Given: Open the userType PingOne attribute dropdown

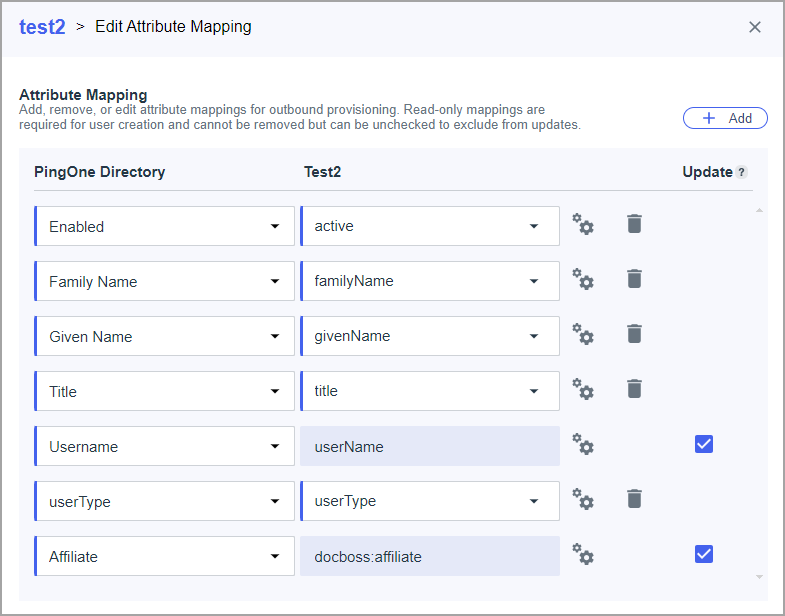Looking at the screenshot, I should tap(165, 501).
